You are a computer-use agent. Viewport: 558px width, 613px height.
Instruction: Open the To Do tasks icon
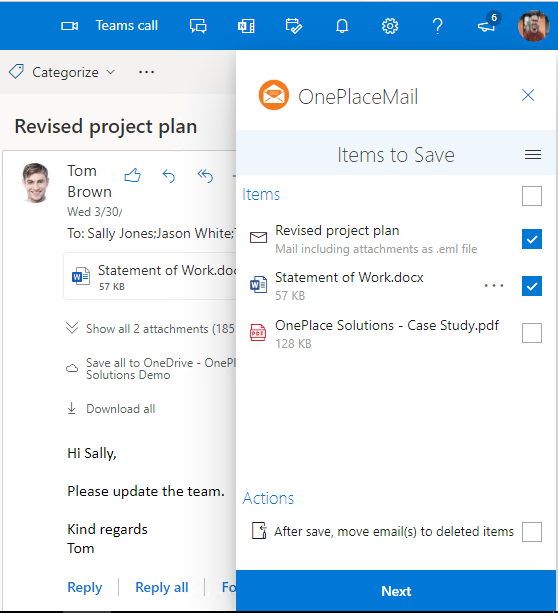(x=294, y=26)
